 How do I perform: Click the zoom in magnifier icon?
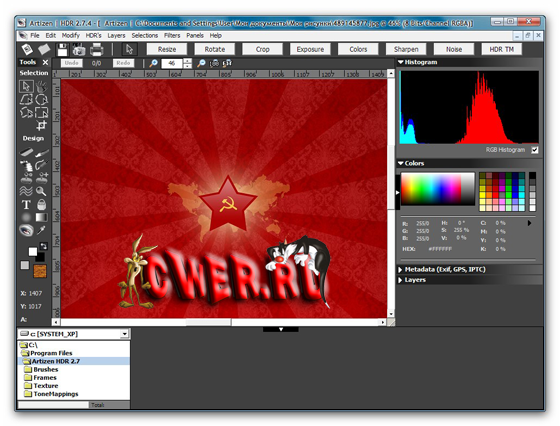click(153, 63)
